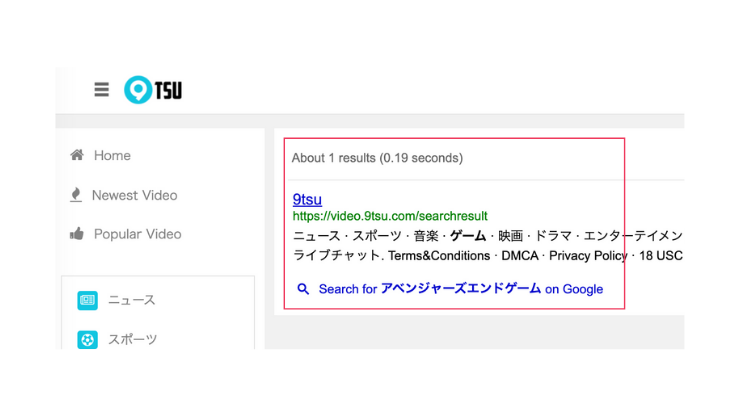The image size is (740, 416).
Task: Choose the スポーツ category label
Action: (x=132, y=339)
